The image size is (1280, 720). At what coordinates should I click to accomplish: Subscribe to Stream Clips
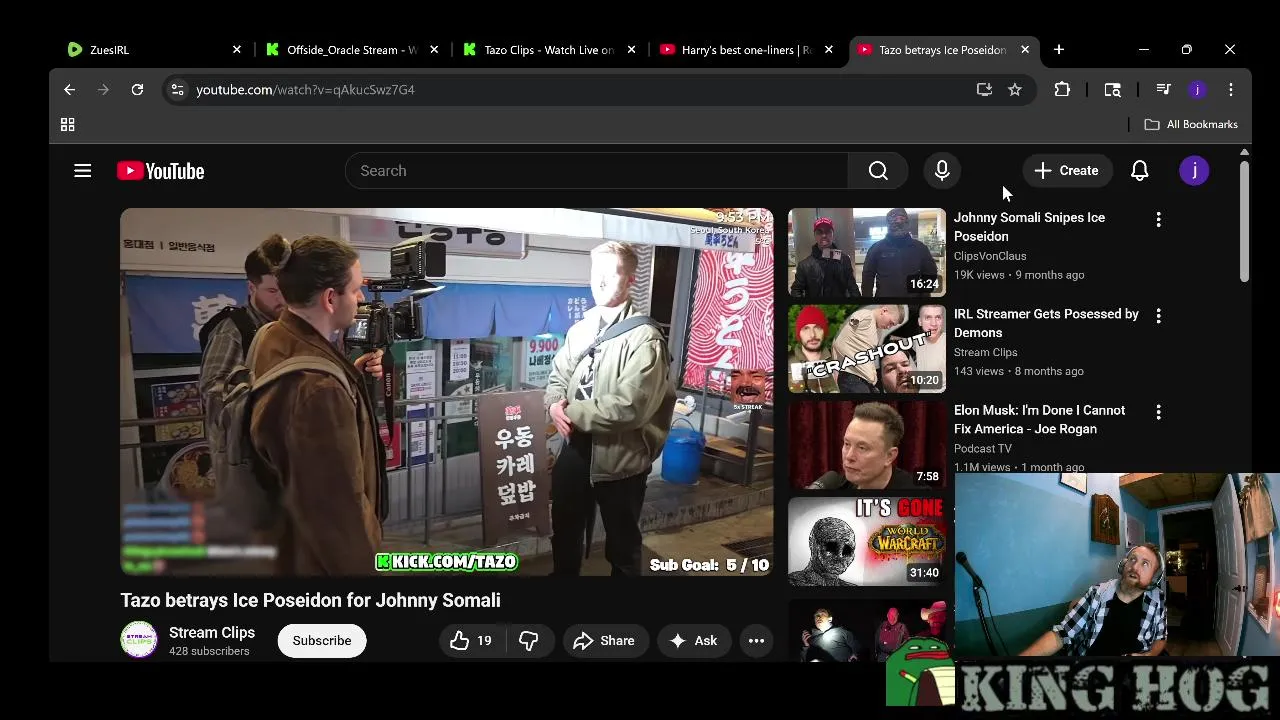[x=322, y=641]
